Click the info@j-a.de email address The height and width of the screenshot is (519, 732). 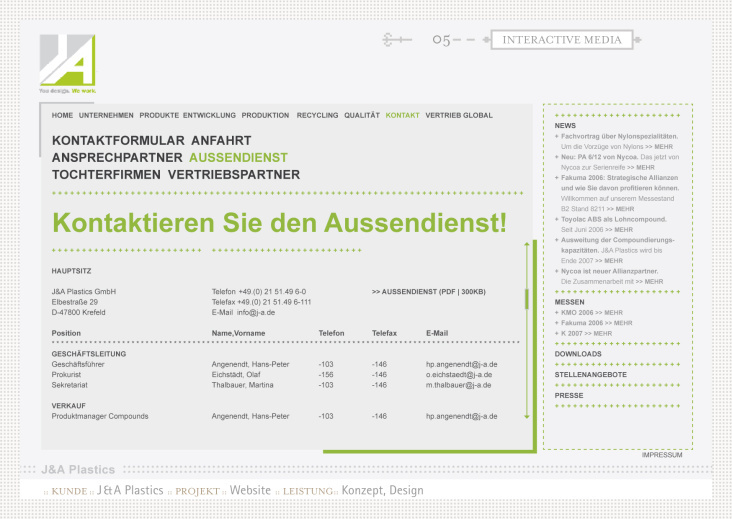tap(256, 312)
